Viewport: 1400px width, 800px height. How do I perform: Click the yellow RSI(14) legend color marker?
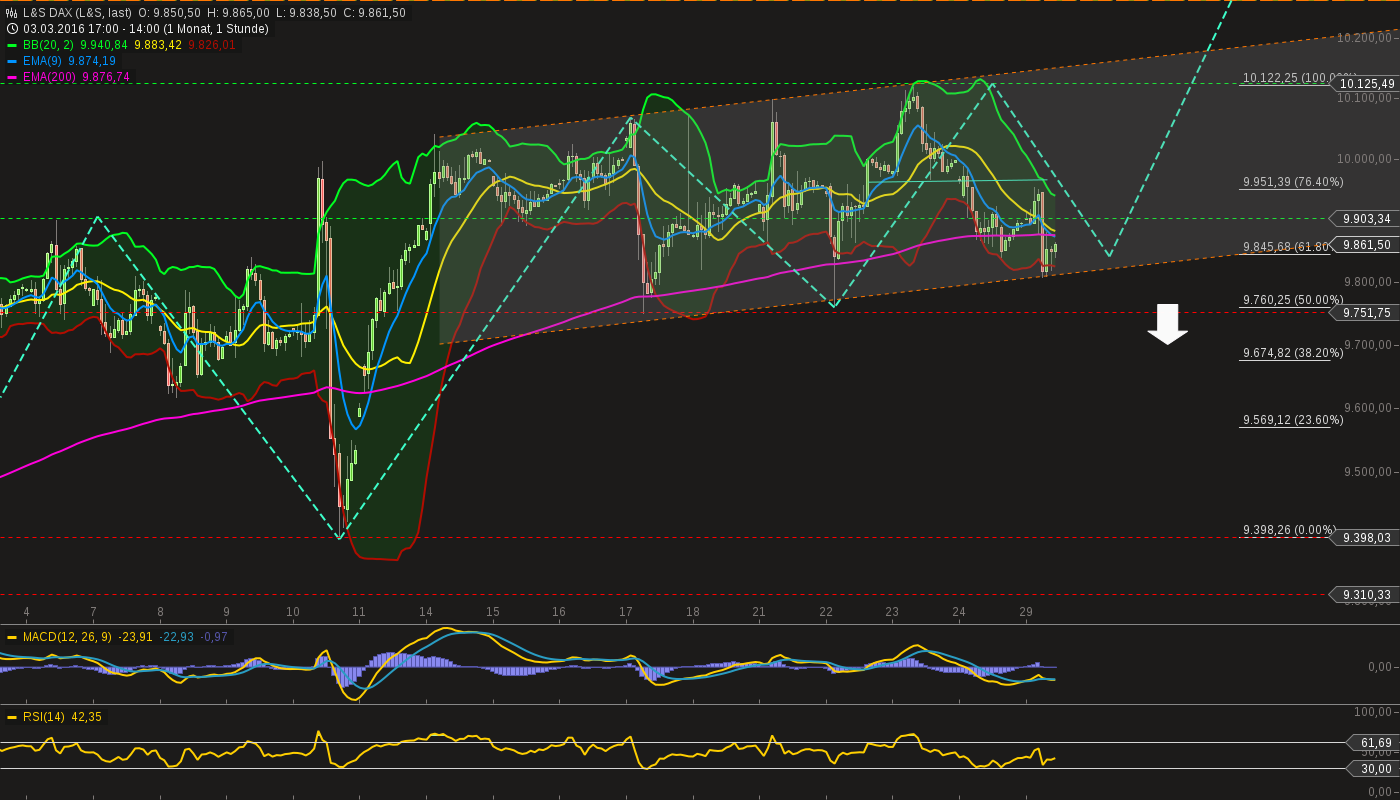12,717
